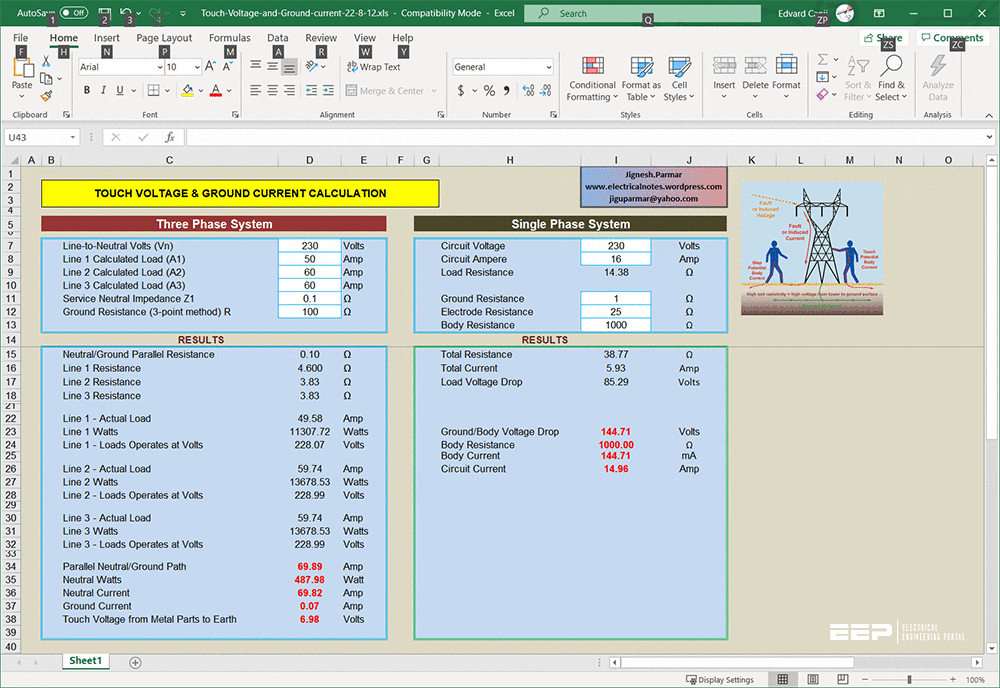Click the Format Painter brush icon
The height and width of the screenshot is (688, 1000).
[x=46, y=96]
